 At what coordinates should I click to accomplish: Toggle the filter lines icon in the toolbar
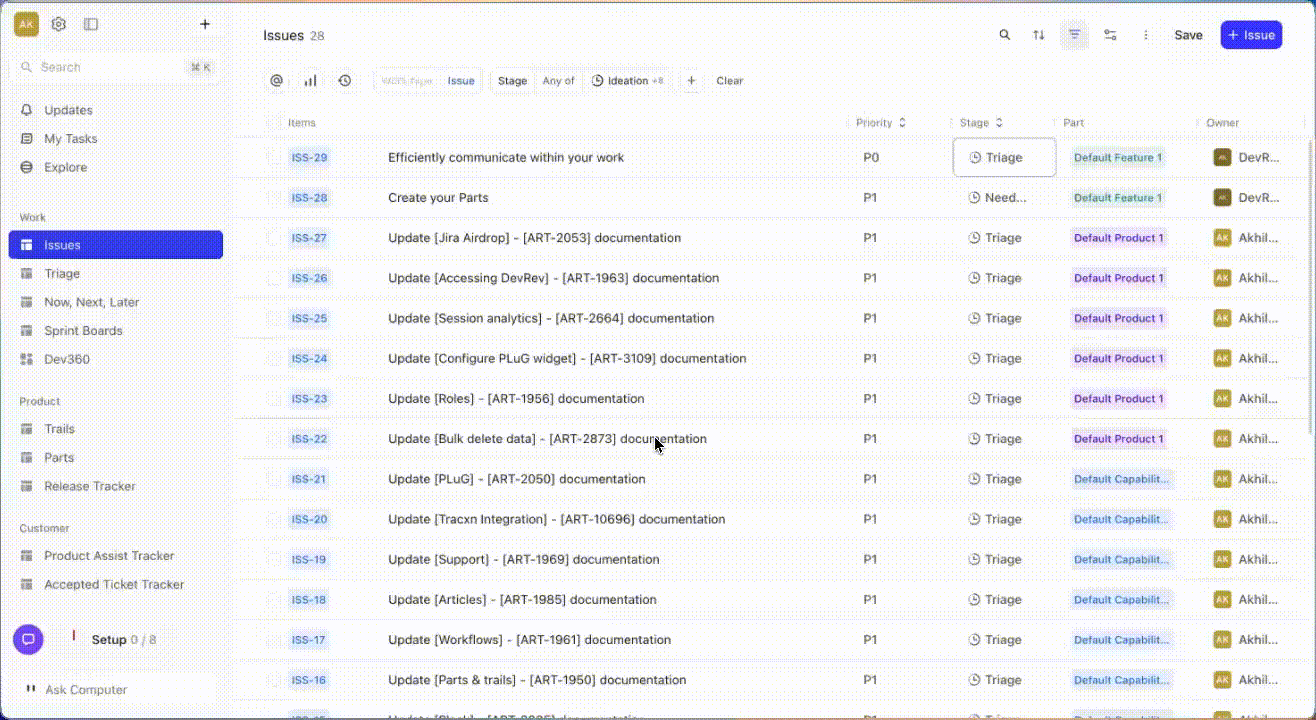point(1074,35)
